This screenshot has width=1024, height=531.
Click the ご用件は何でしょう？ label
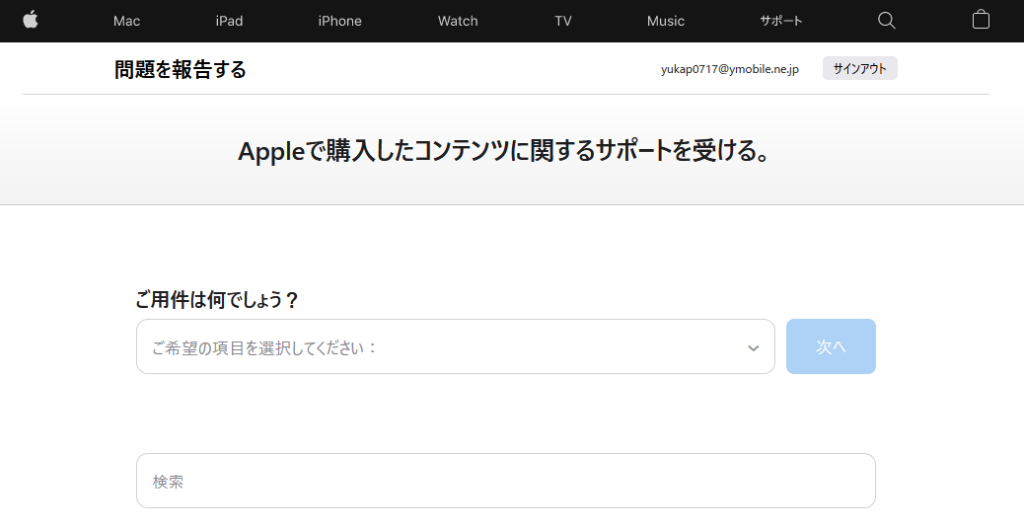coord(217,300)
